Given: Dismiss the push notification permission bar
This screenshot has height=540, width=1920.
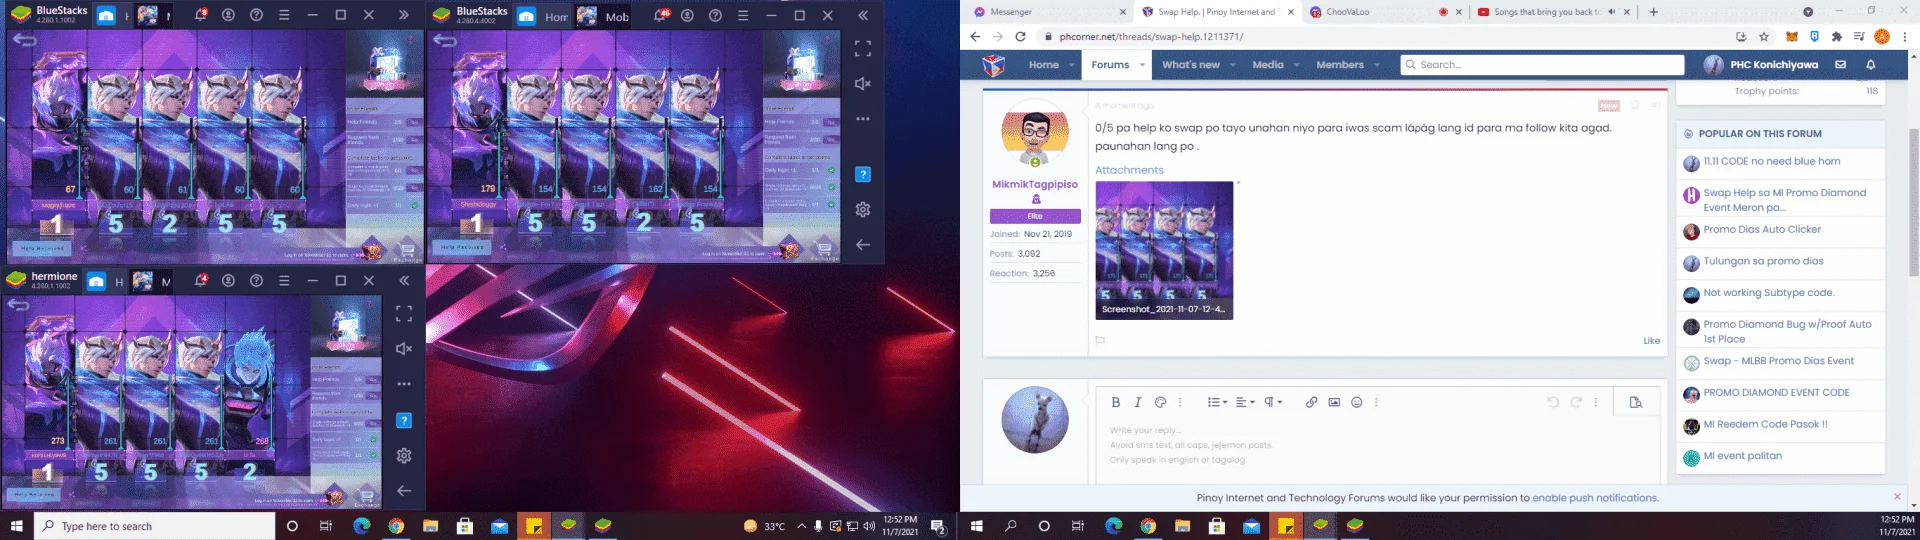Looking at the screenshot, I should pos(1897,496).
